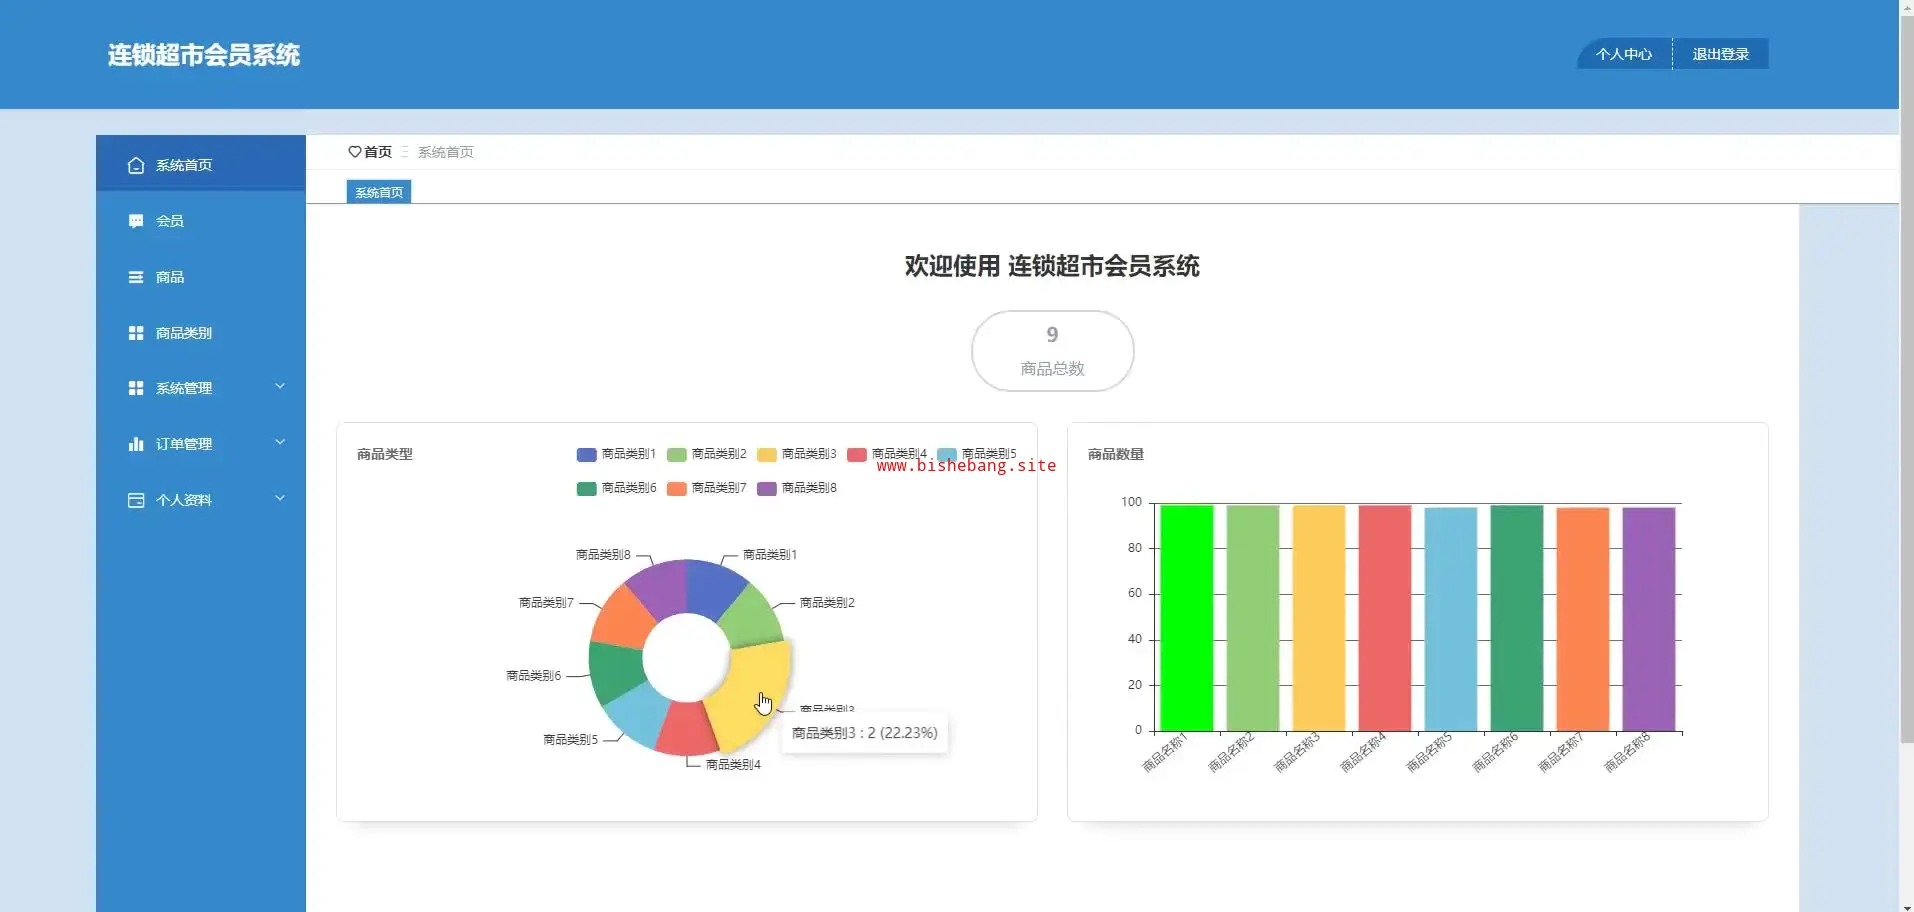The image size is (1914, 912).
Task: Click 退出登录 to log out
Action: (1720, 54)
